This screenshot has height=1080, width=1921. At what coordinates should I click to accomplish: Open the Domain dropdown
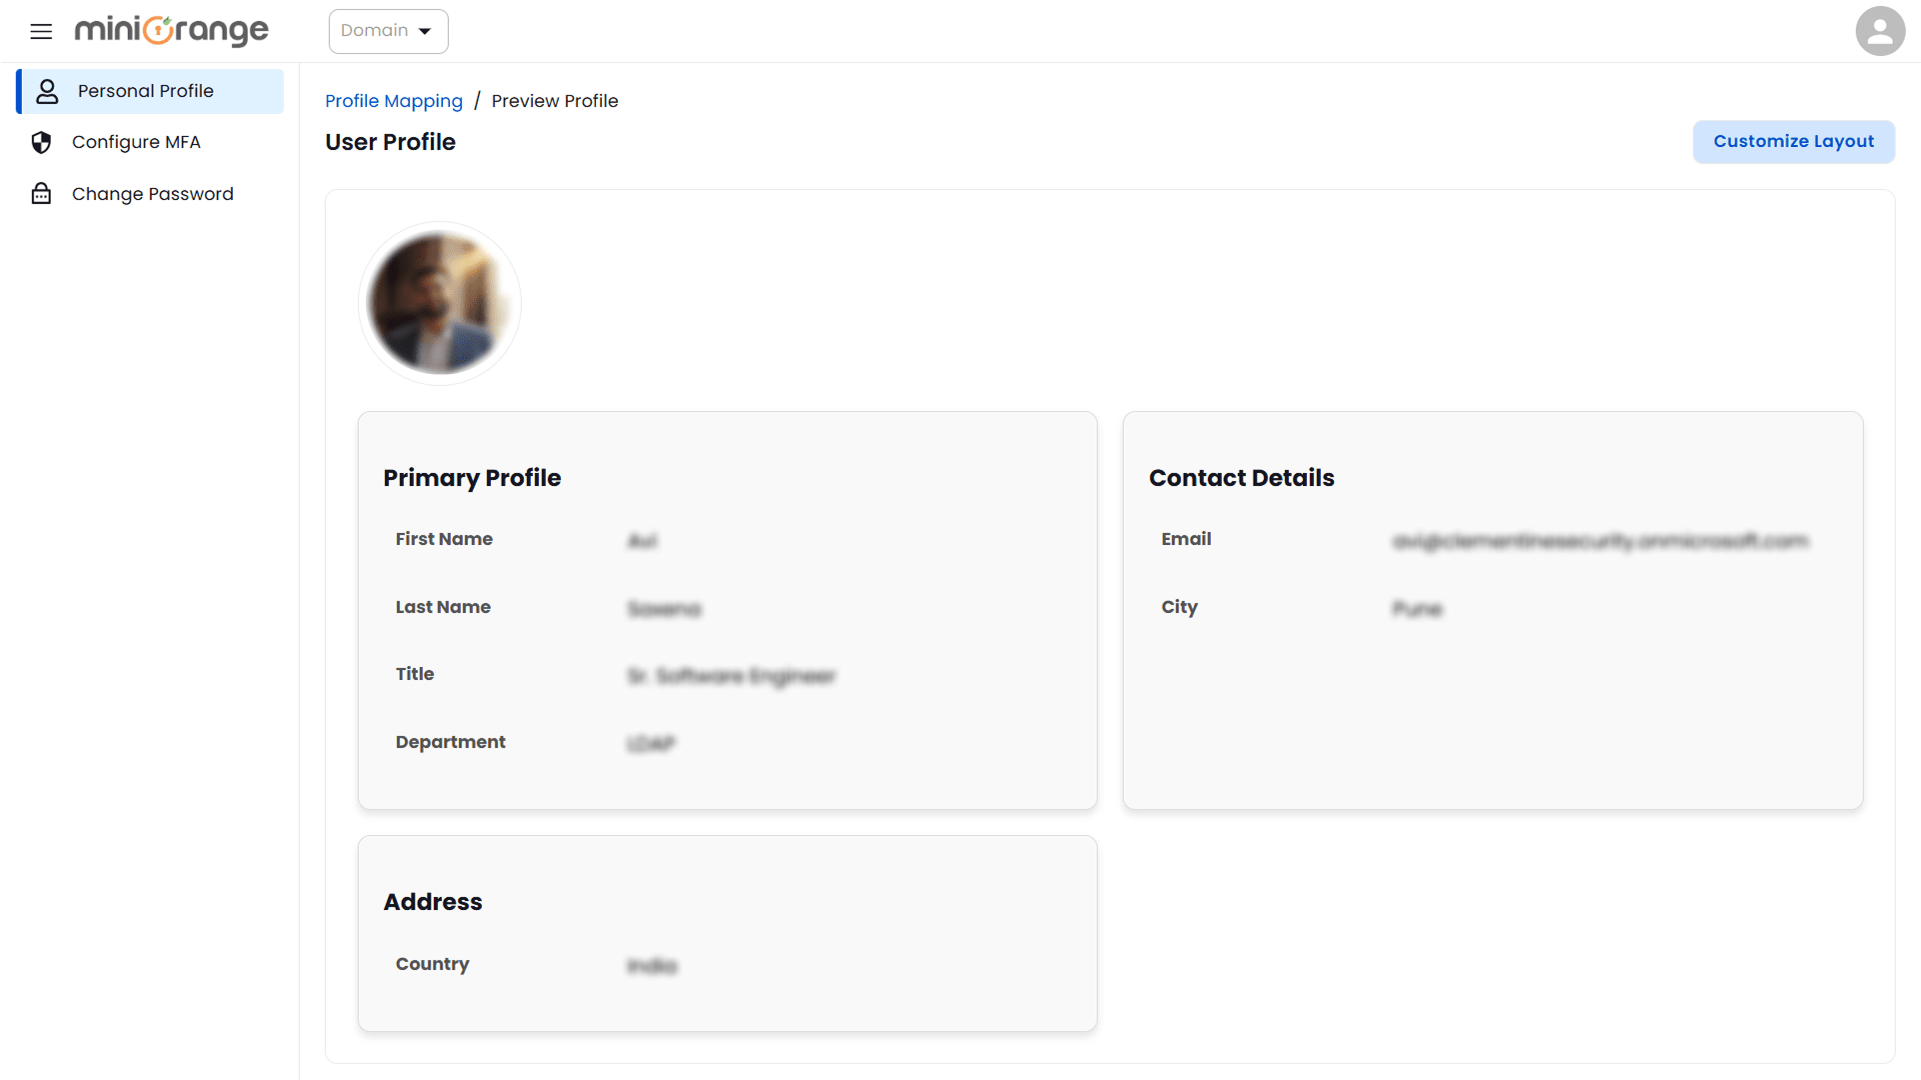click(388, 31)
